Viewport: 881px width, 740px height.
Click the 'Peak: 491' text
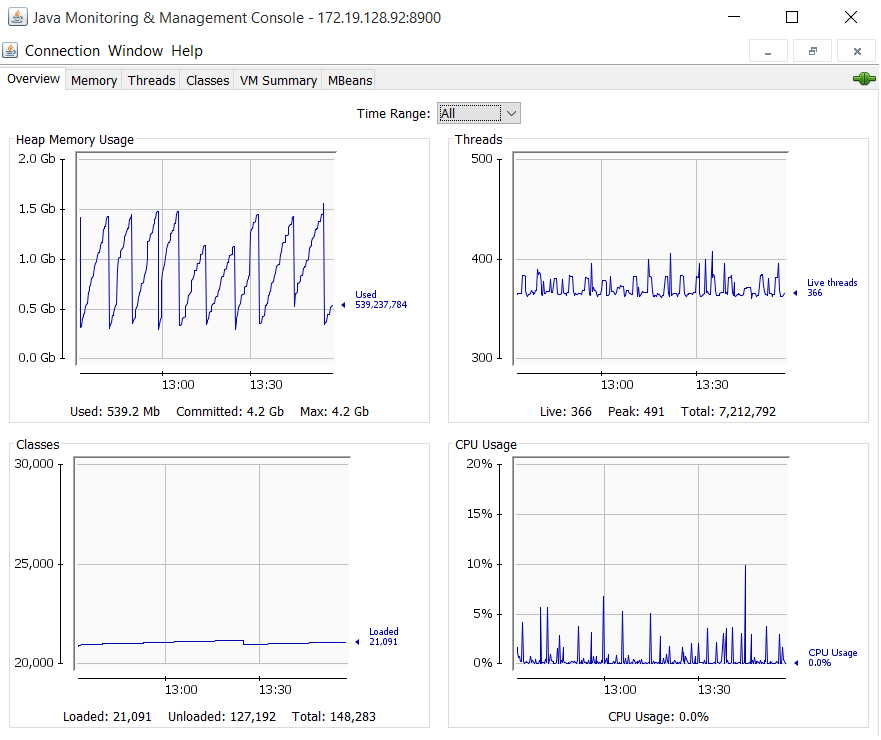tap(636, 411)
